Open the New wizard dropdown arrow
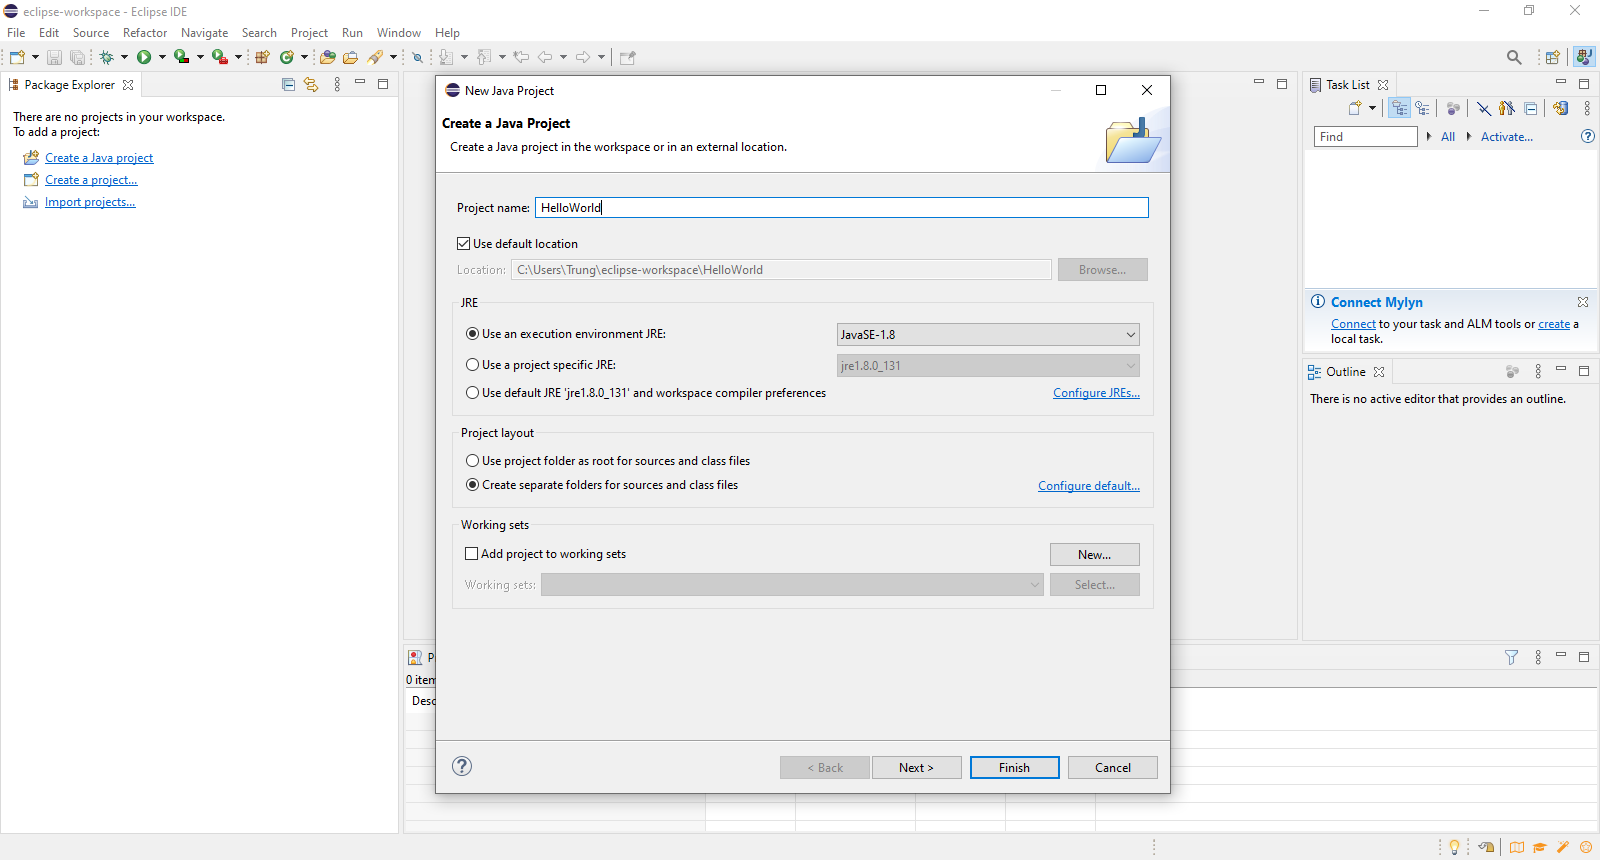Screen dimensions: 1600x860 coord(35,57)
